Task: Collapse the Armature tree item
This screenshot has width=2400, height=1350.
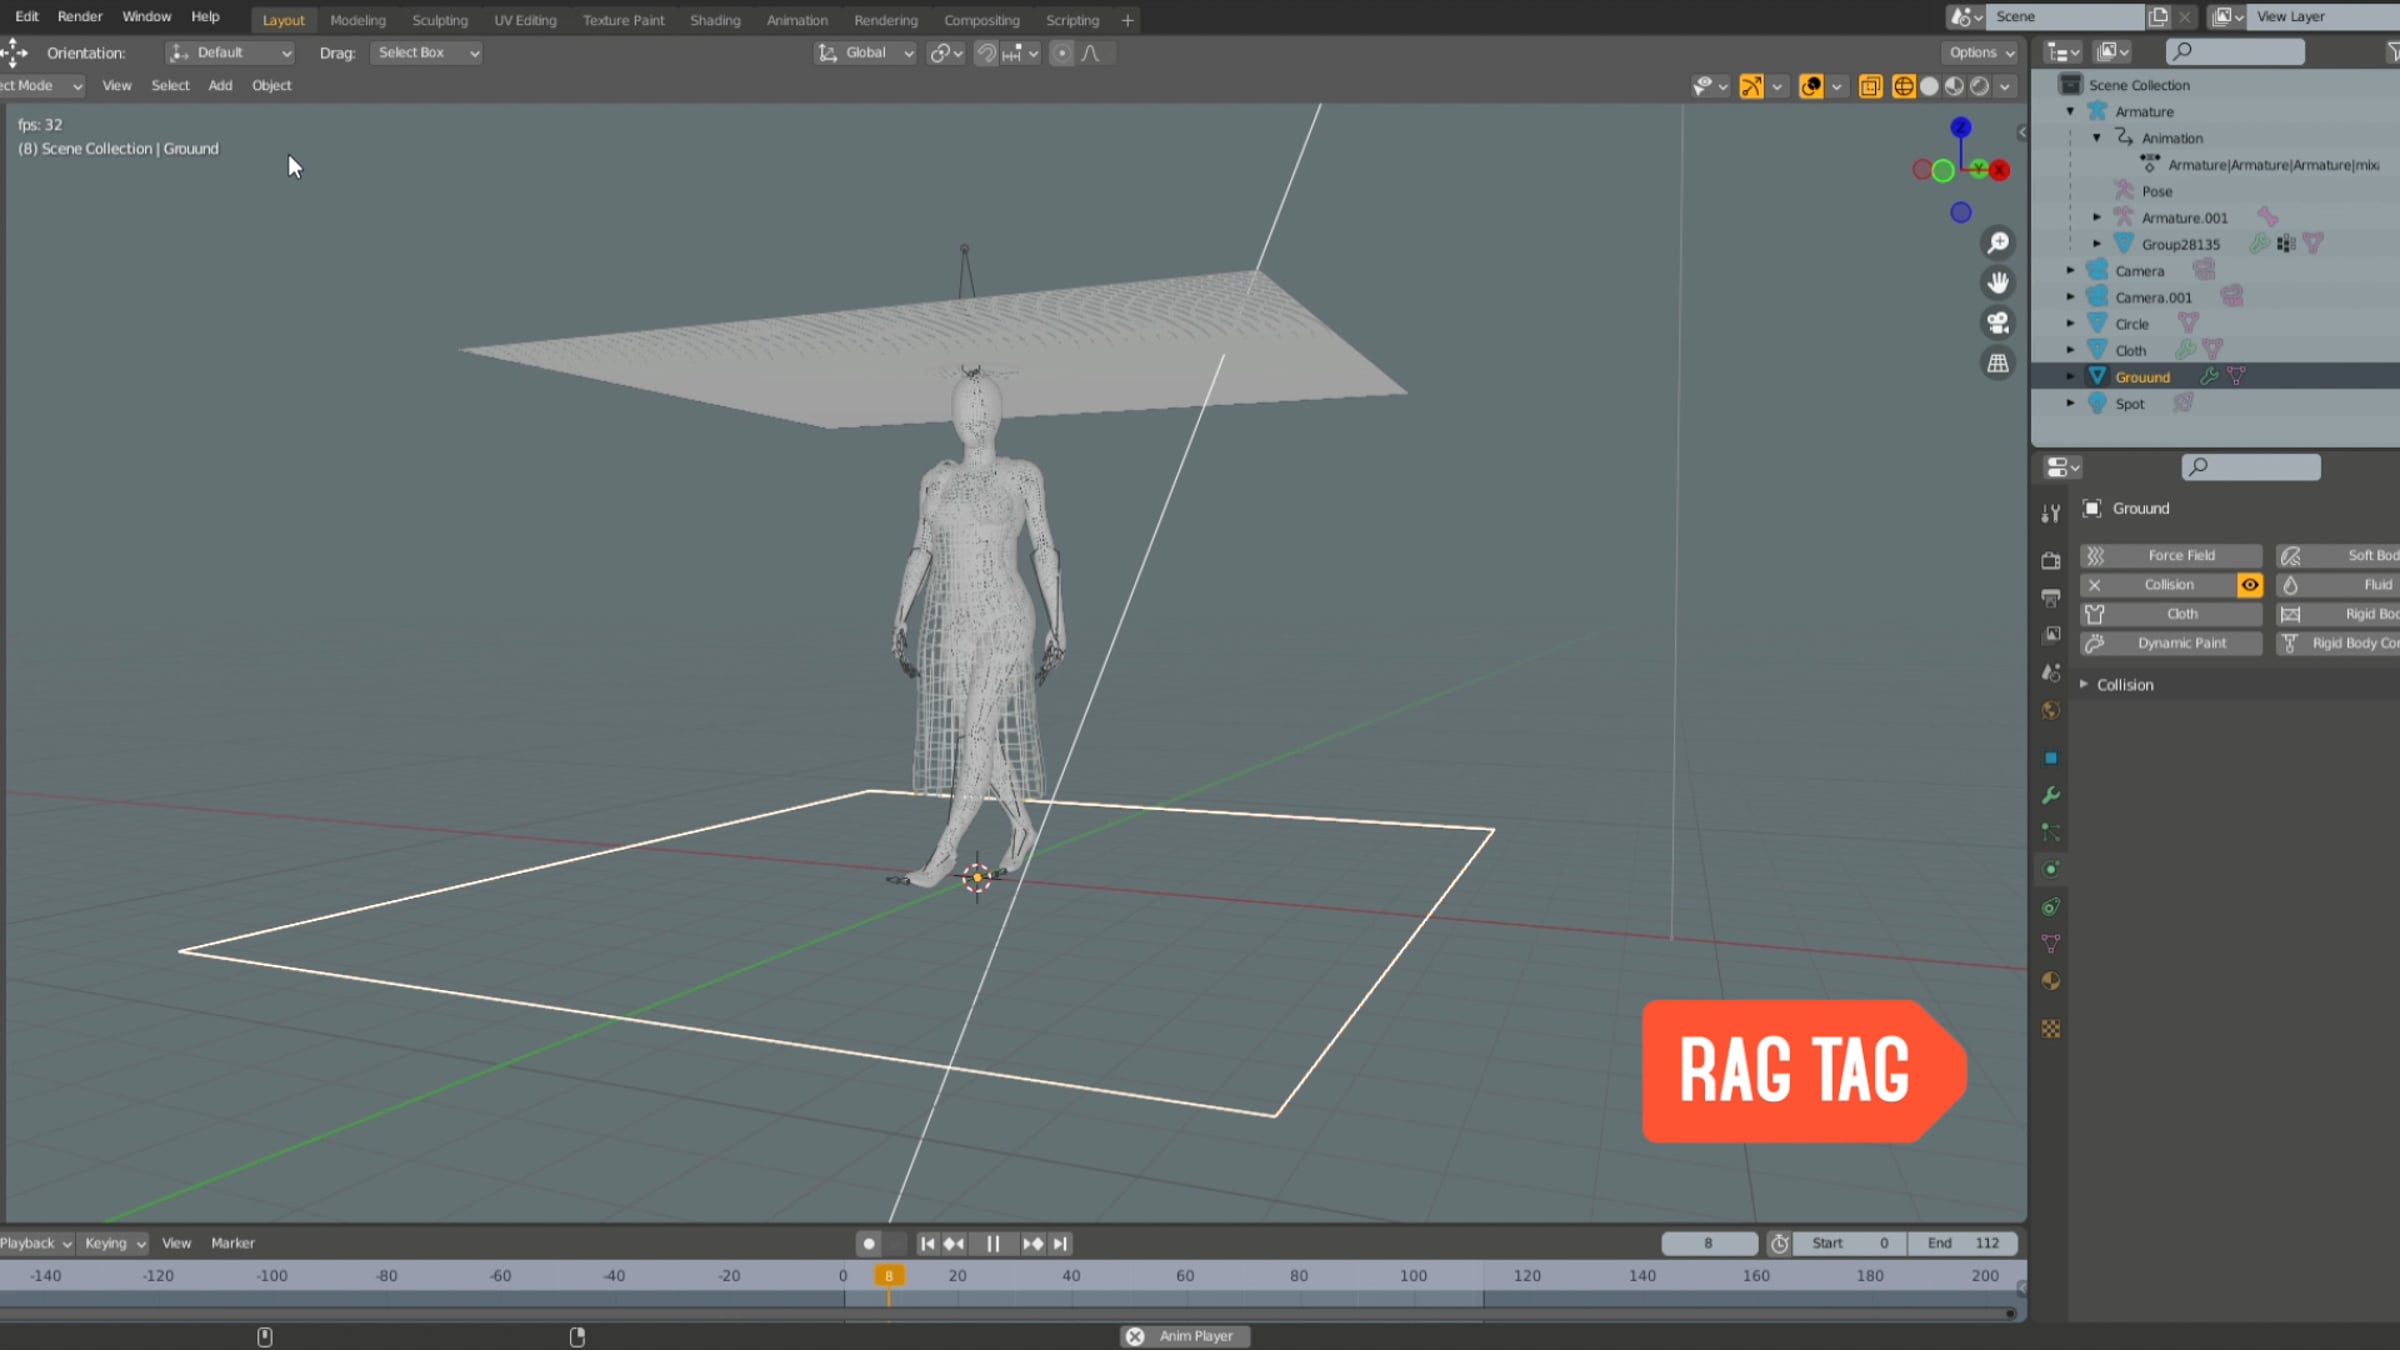Action: coord(2070,112)
